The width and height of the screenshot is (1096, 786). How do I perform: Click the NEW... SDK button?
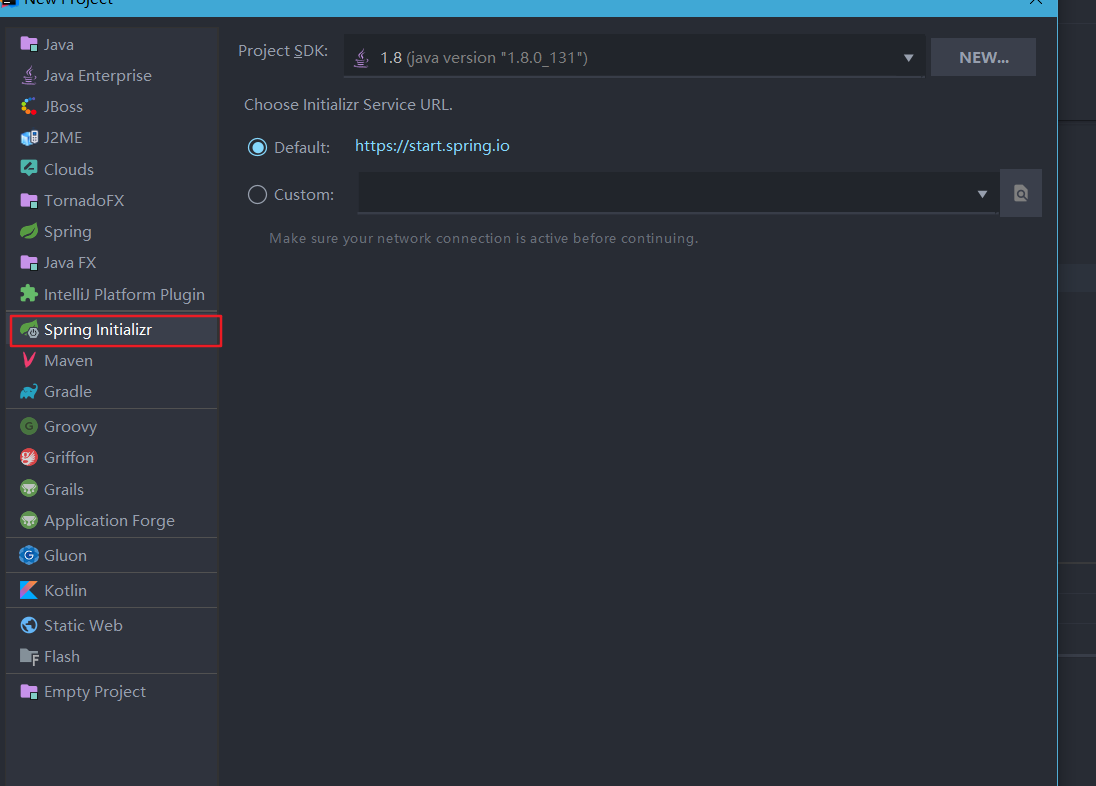(x=983, y=57)
